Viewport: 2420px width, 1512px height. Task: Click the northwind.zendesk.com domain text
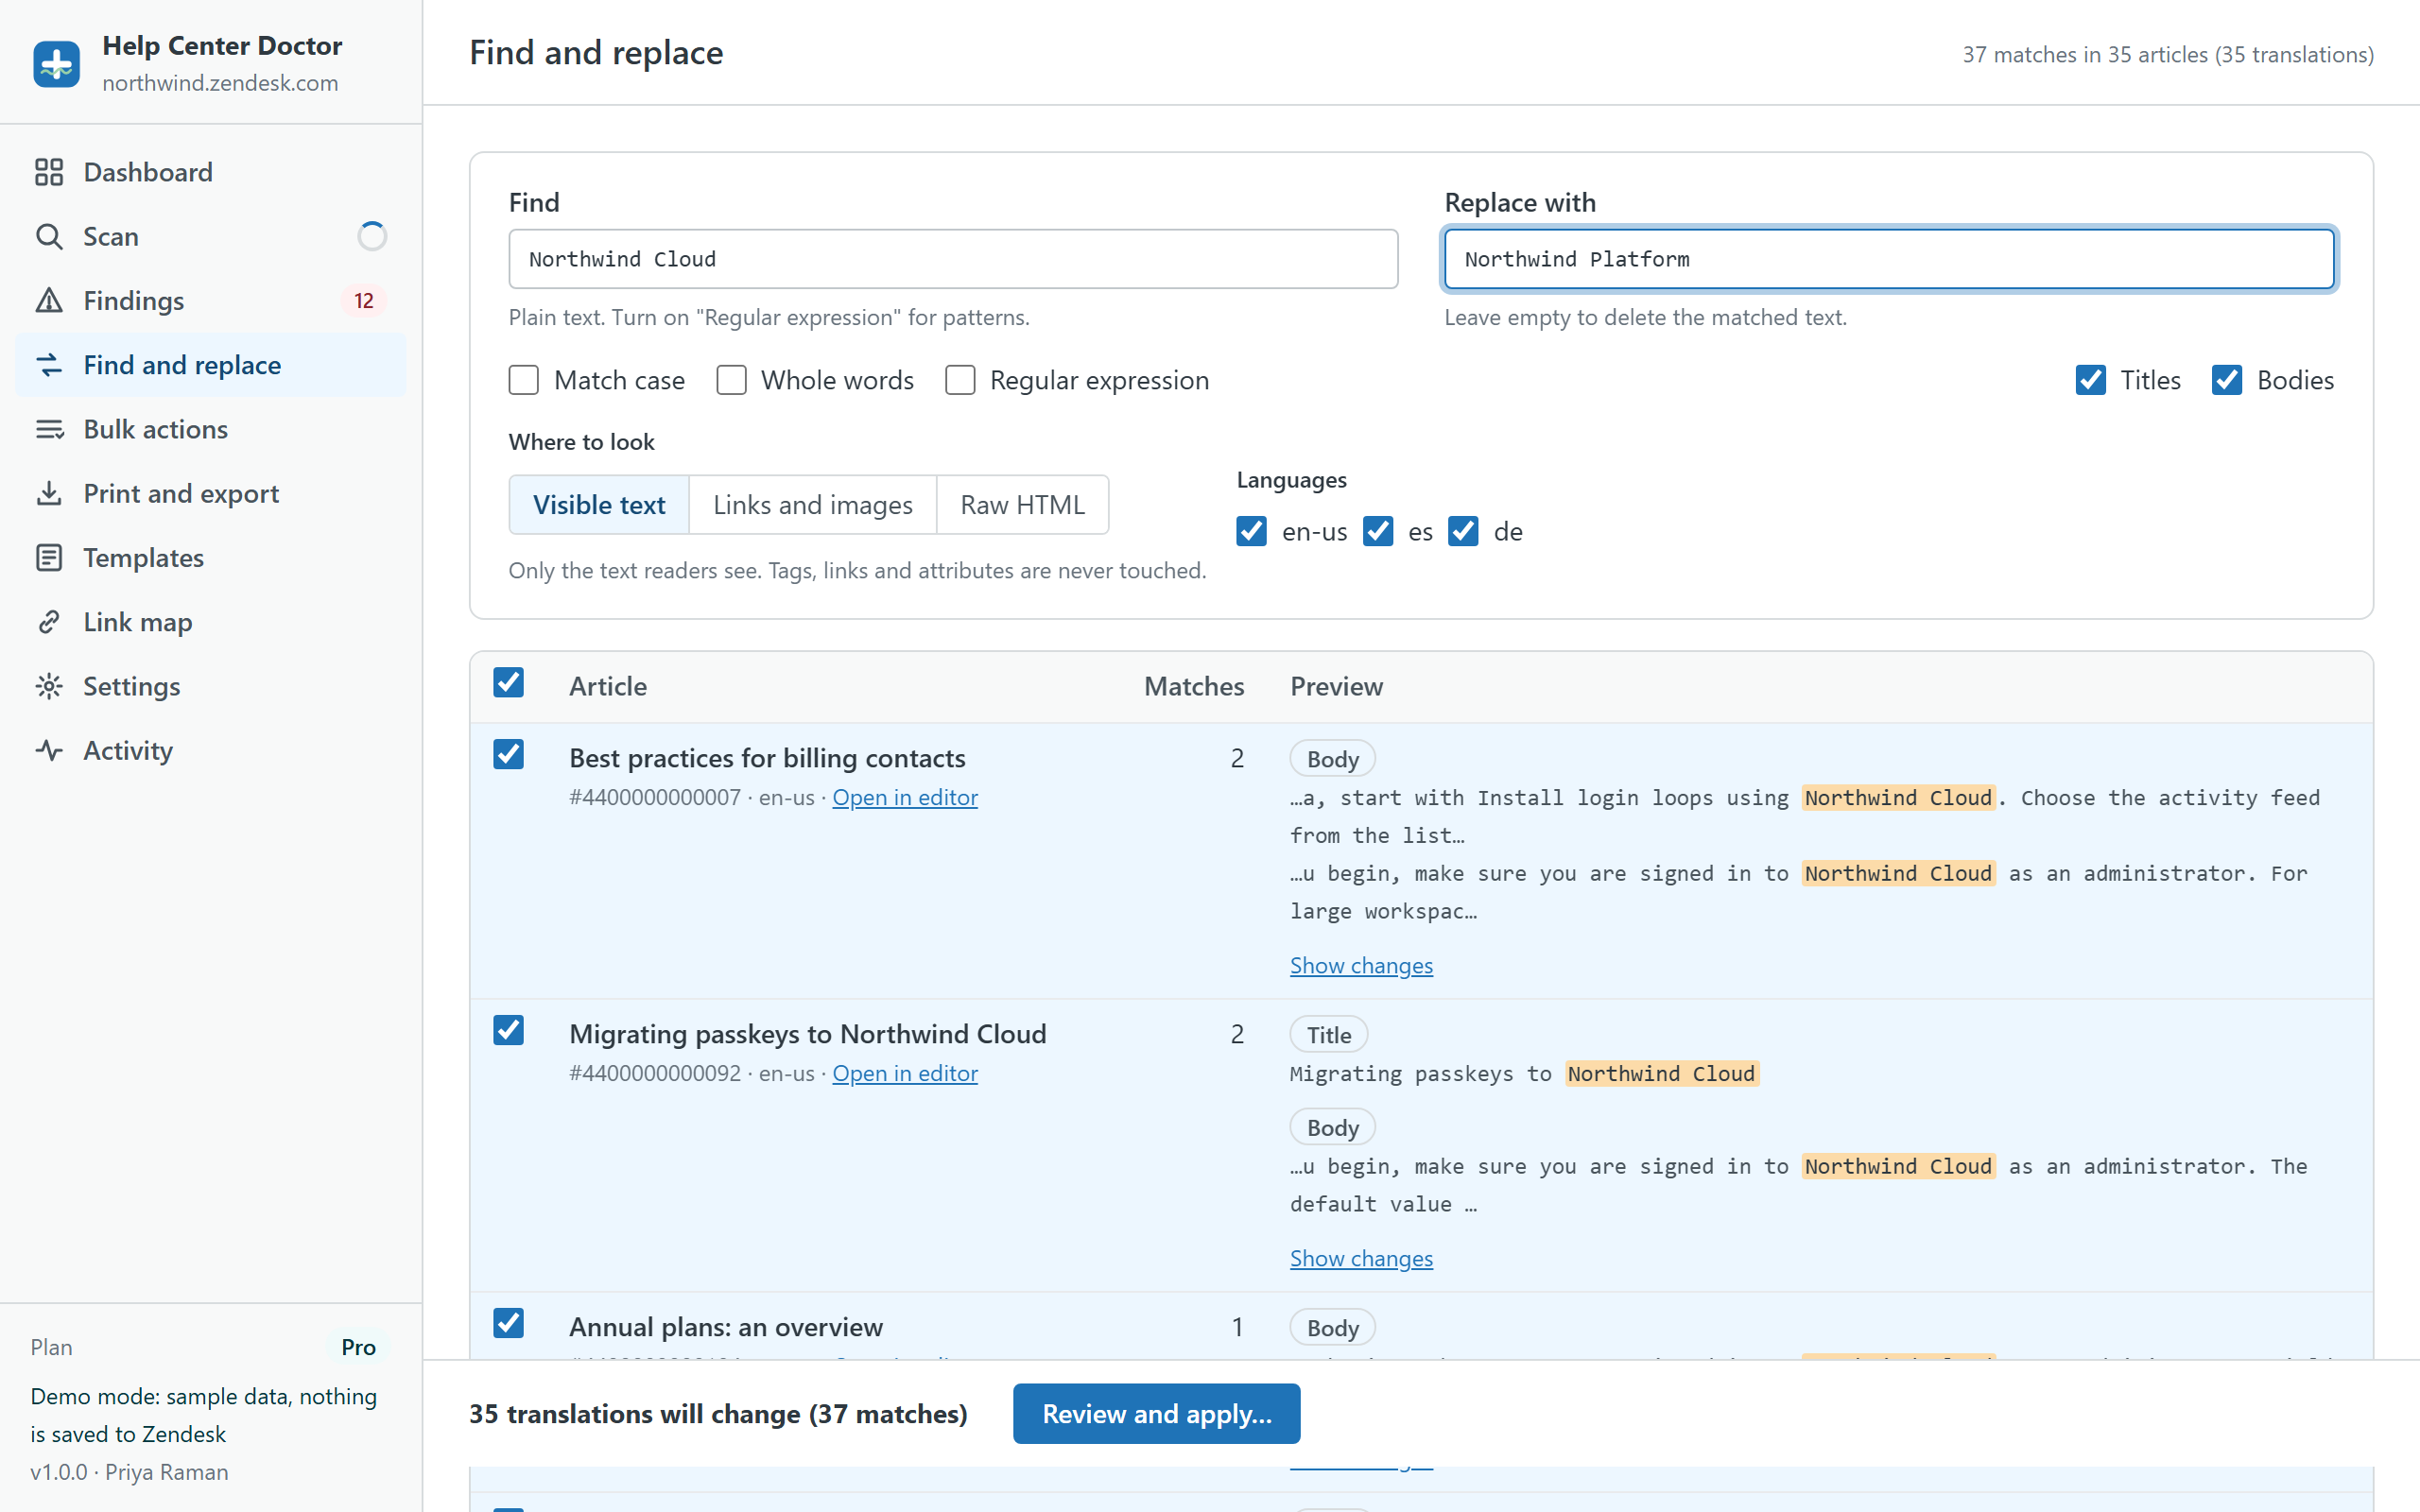click(x=220, y=83)
